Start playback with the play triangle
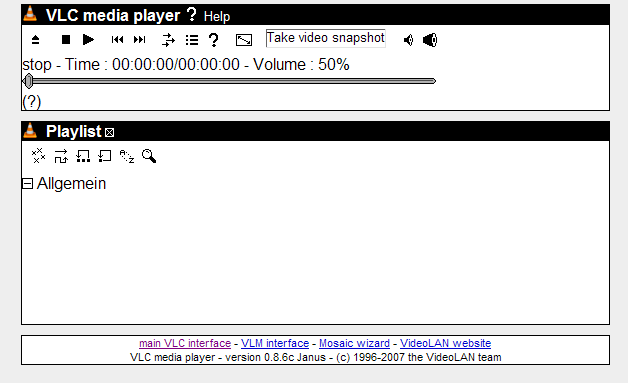Viewport: 628px width, 383px height. pos(88,40)
